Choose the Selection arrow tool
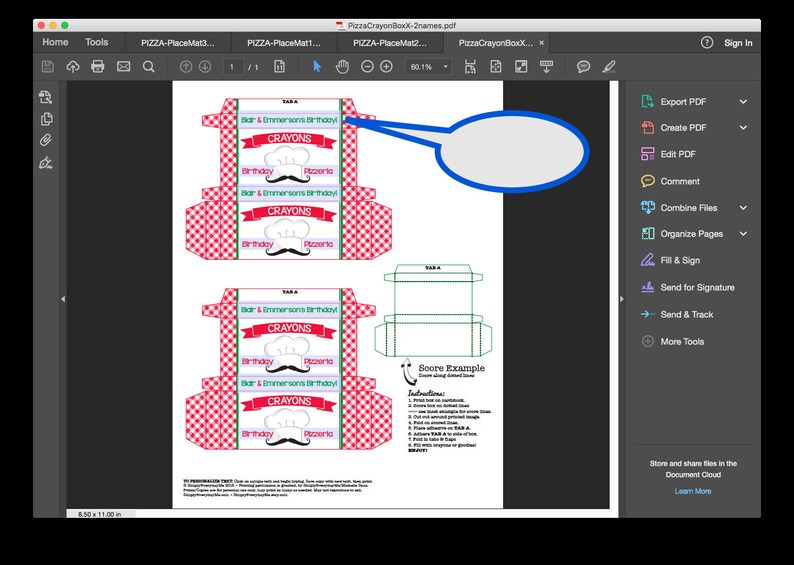Screen dimensions: 794x565 (x=317, y=66)
